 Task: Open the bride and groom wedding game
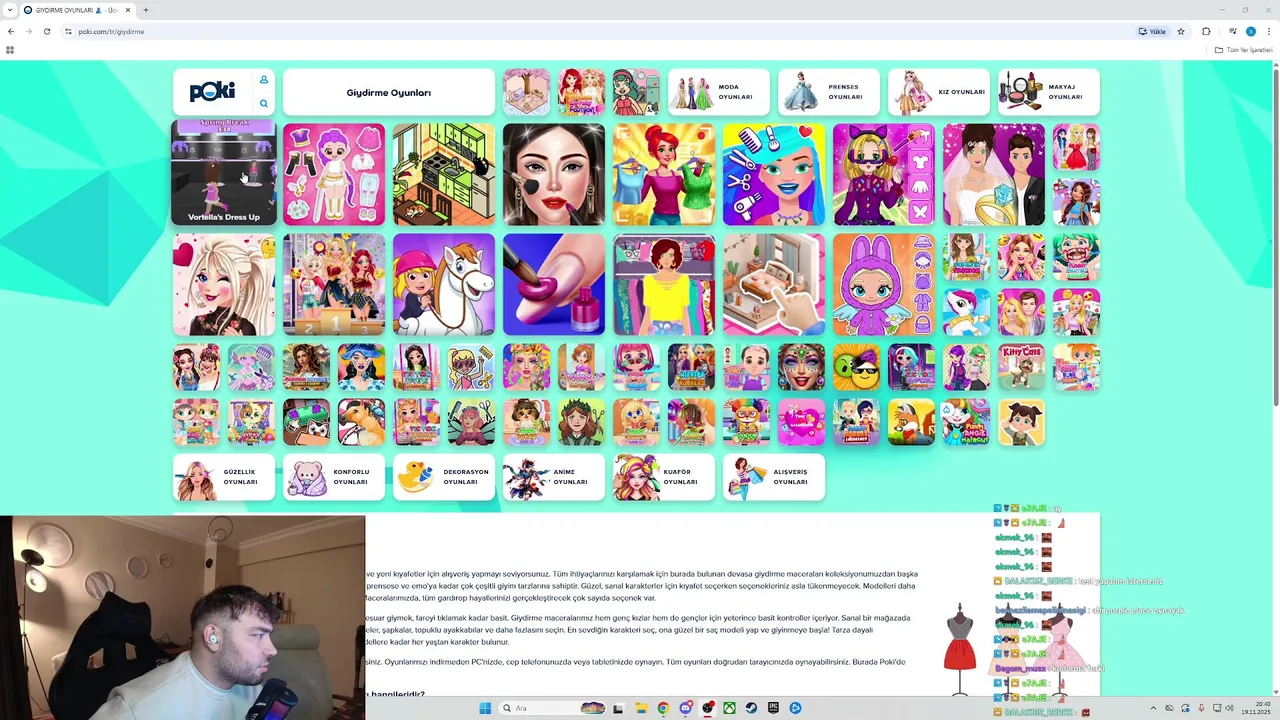click(x=994, y=175)
